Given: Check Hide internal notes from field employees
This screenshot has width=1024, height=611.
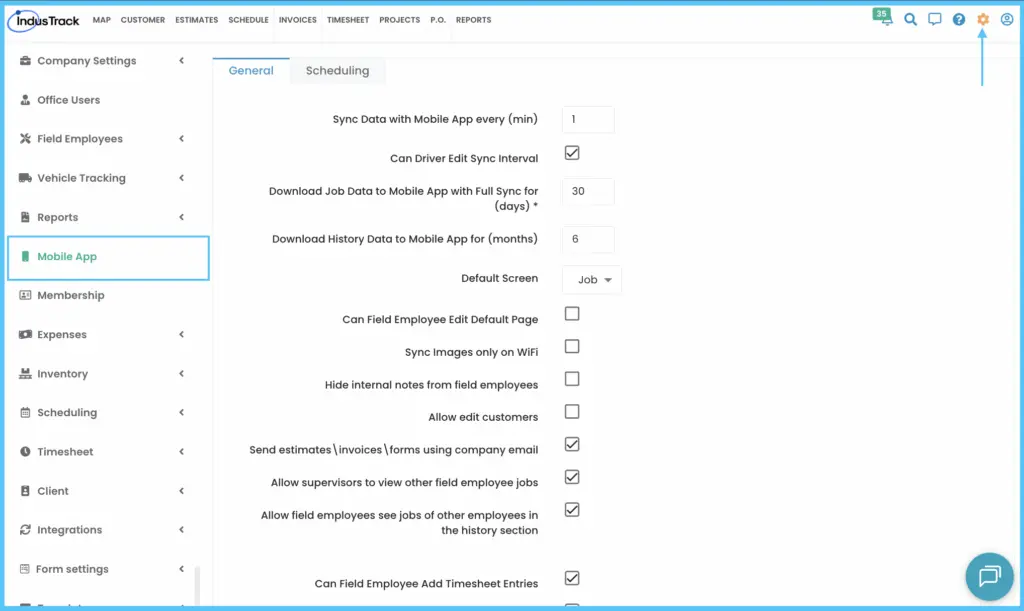Looking at the screenshot, I should 572,379.
